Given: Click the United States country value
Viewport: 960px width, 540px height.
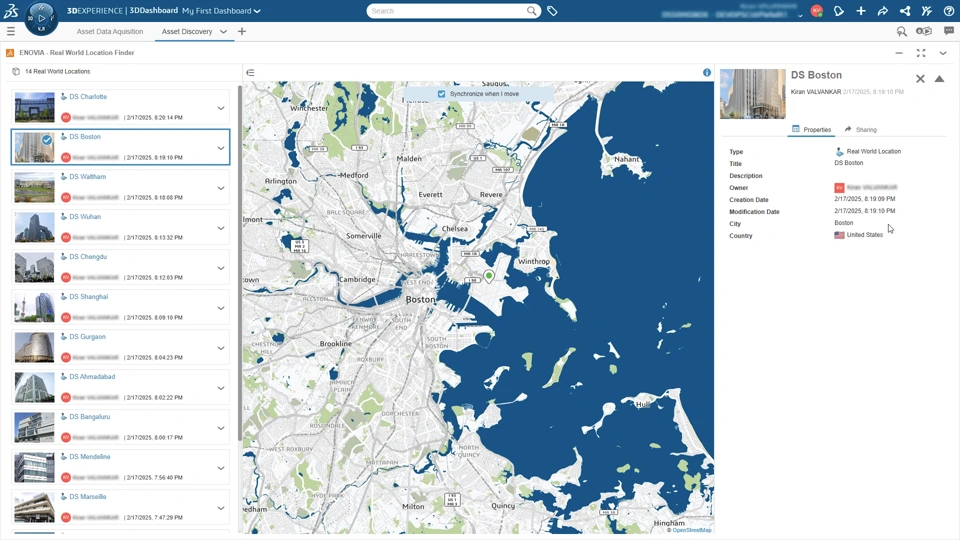Looking at the screenshot, I should pyautogui.click(x=864, y=234).
